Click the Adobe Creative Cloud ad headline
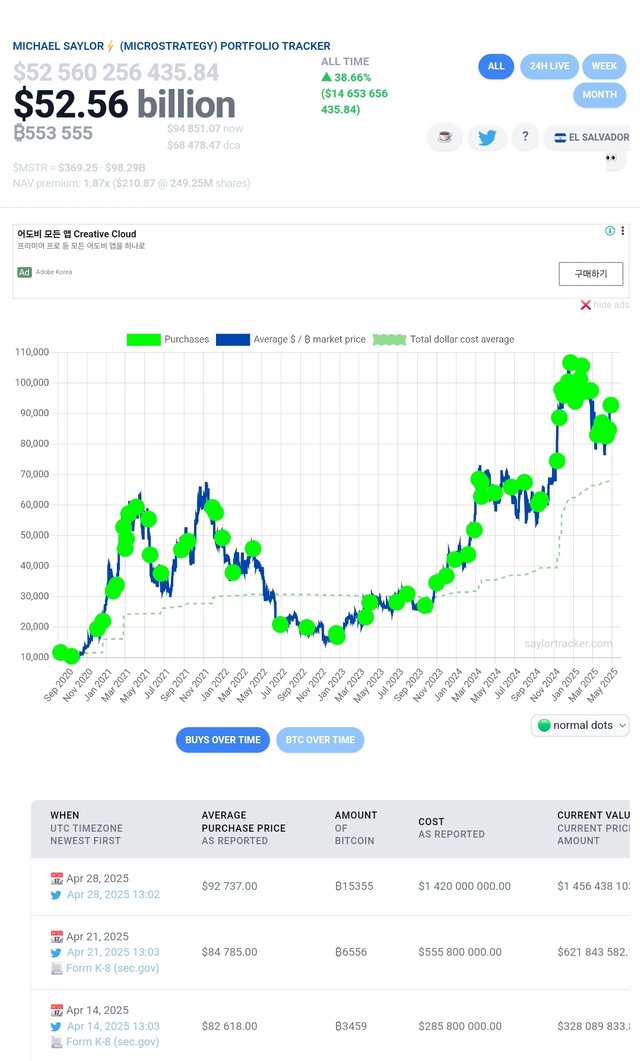The height and width of the screenshot is (1061, 640). [x=76, y=234]
